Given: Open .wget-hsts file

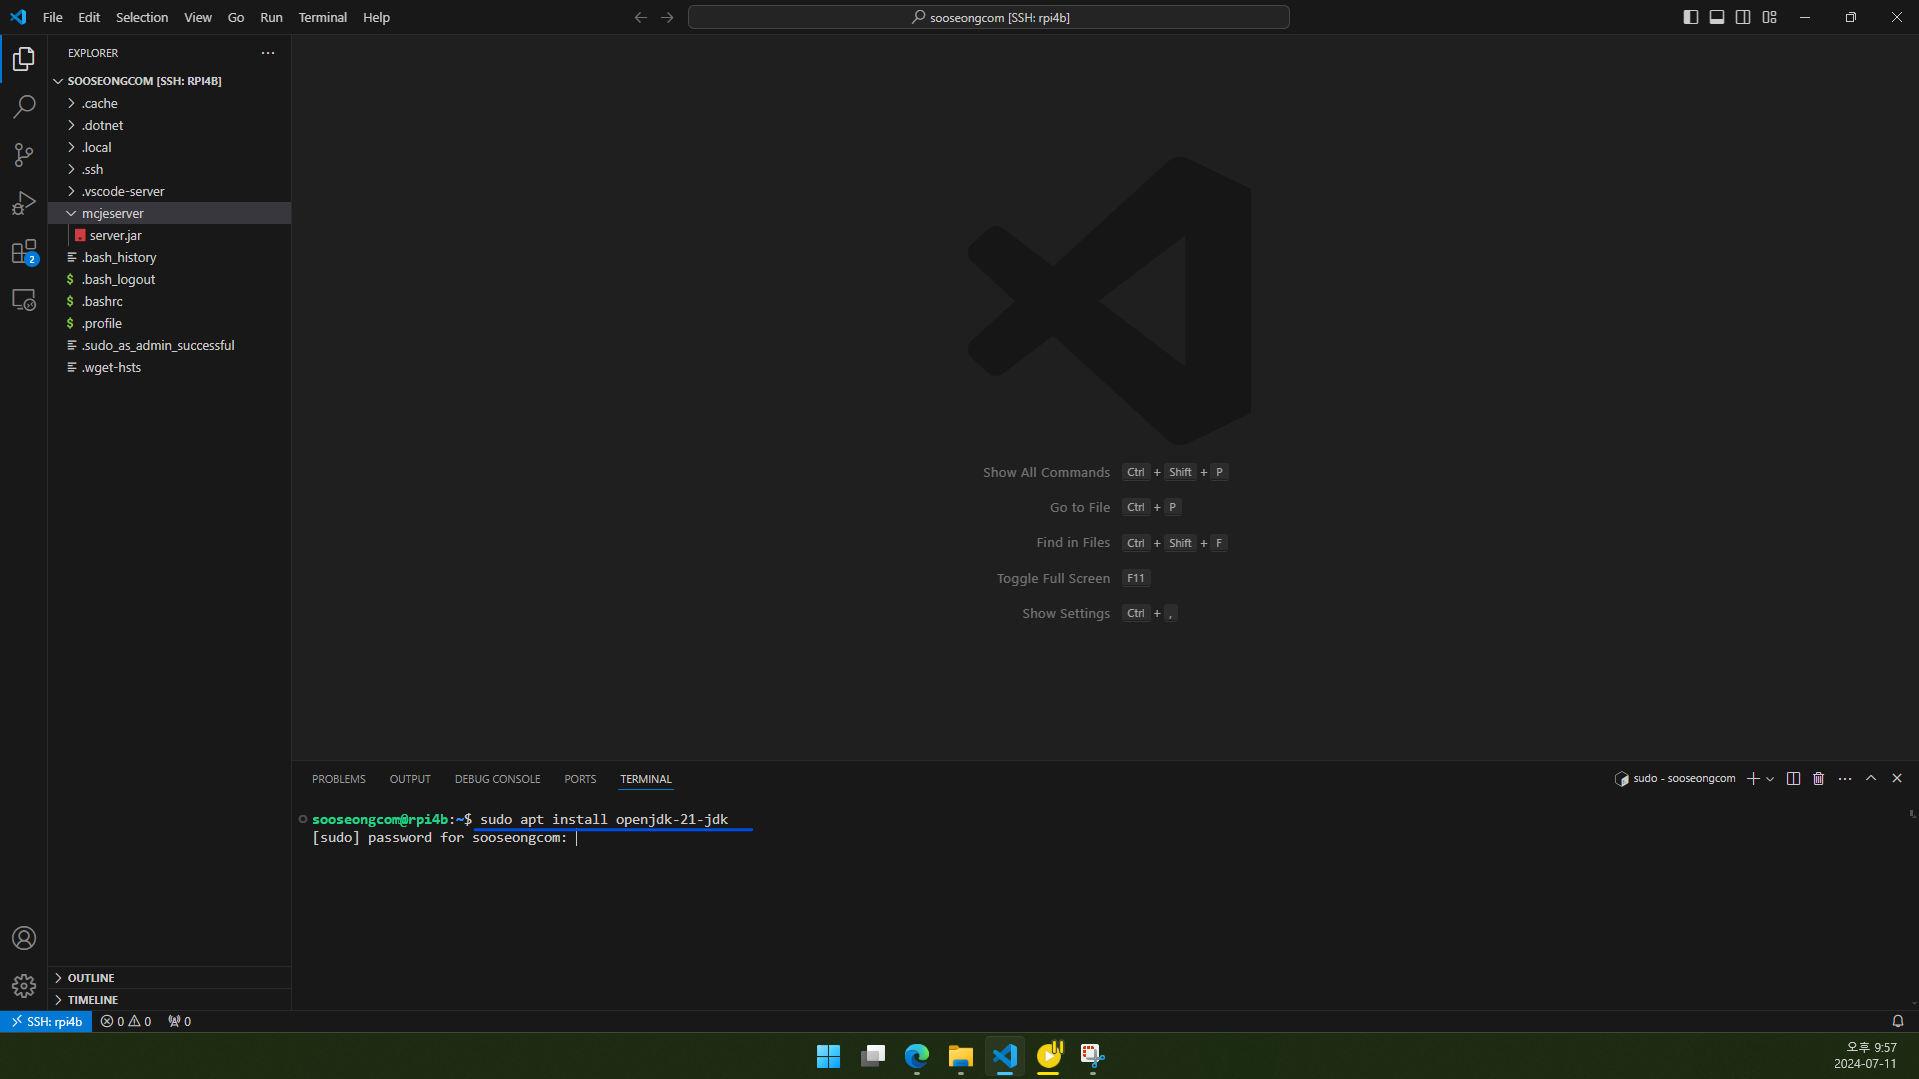Looking at the screenshot, I should pos(170,367).
